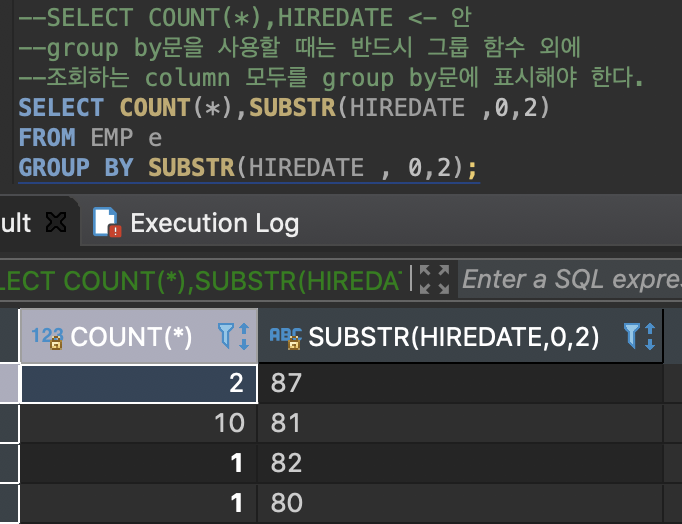Image resolution: width=682 pixels, height=524 pixels.
Task: Select the COUNT(*) column header
Action: [139, 336]
